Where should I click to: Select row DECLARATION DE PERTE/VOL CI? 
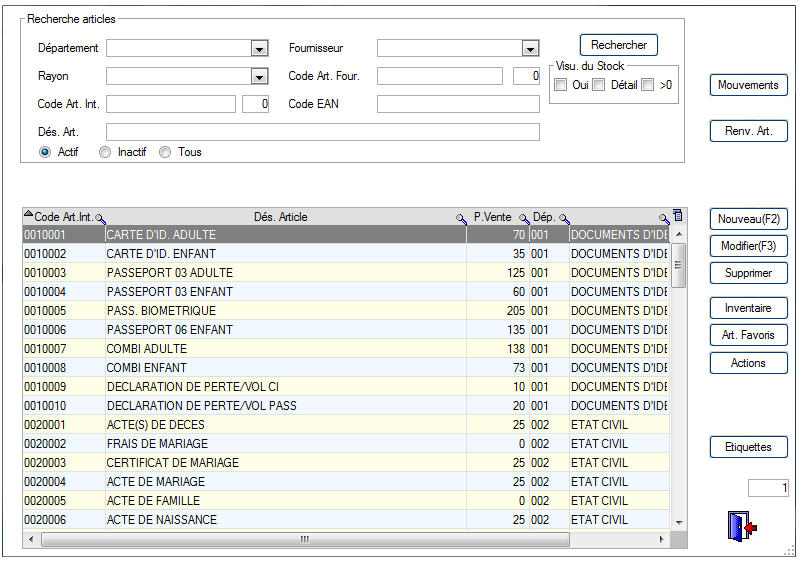coord(346,386)
